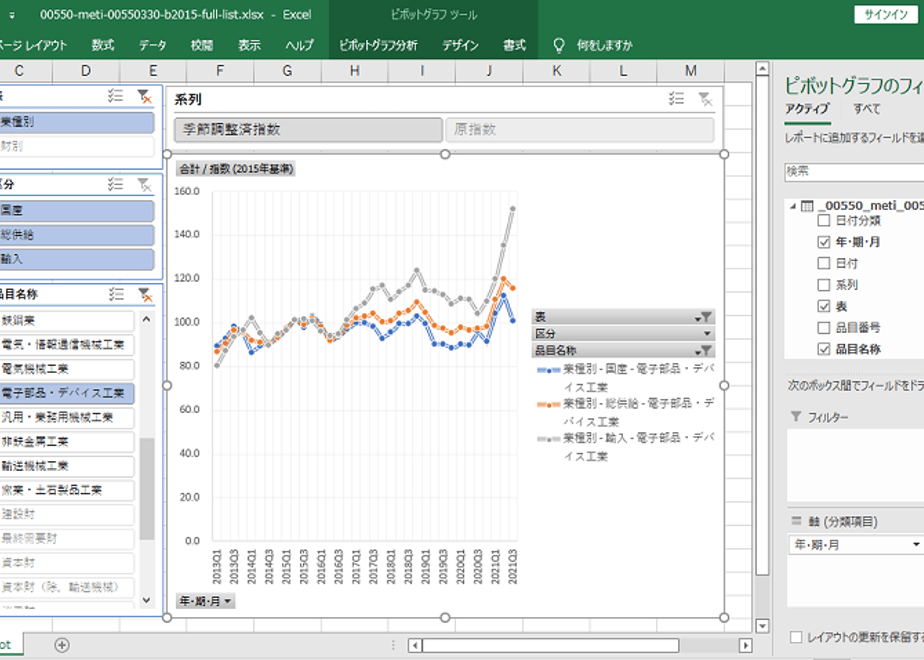Select 汎用・業務用機械工業 slicer item
This screenshot has height=660, width=924.
pos(67,418)
